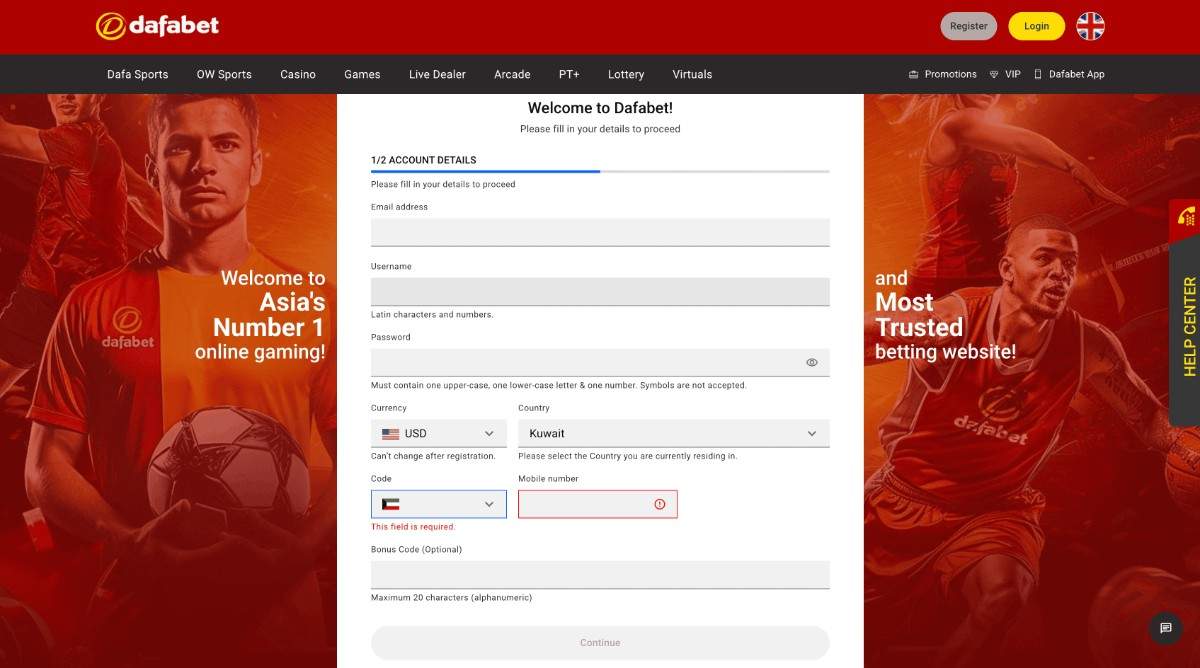1200x668 pixels.
Task: Click 'Can't change after registration.' note
Action: coord(433,456)
